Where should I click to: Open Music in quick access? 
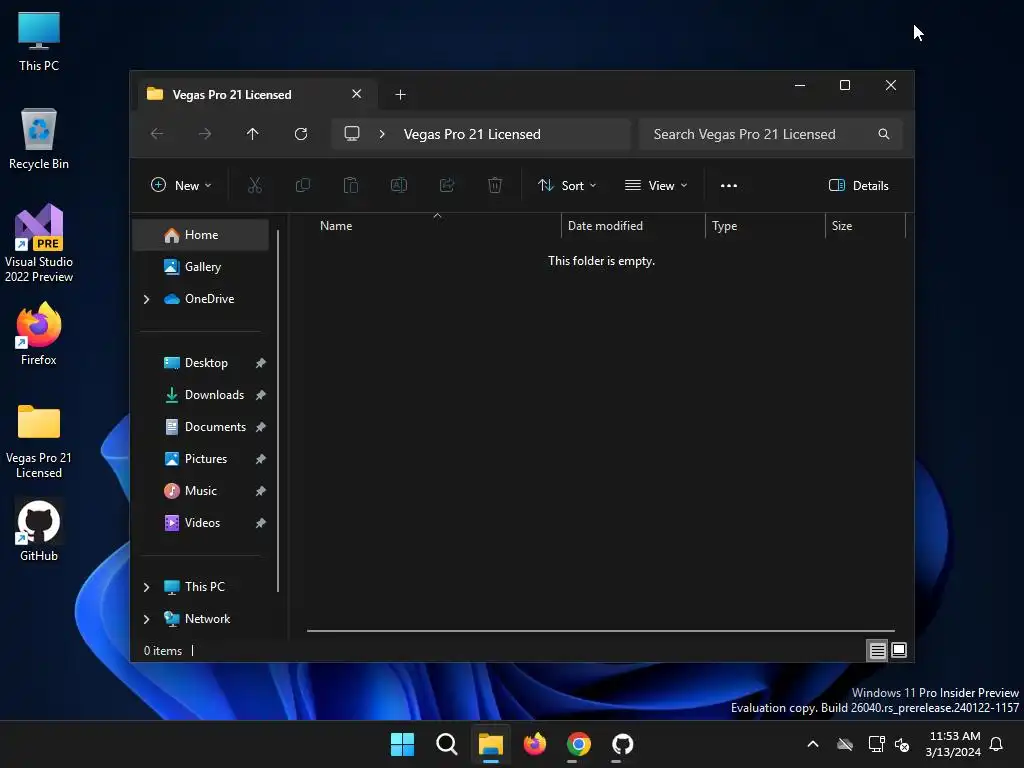200,491
